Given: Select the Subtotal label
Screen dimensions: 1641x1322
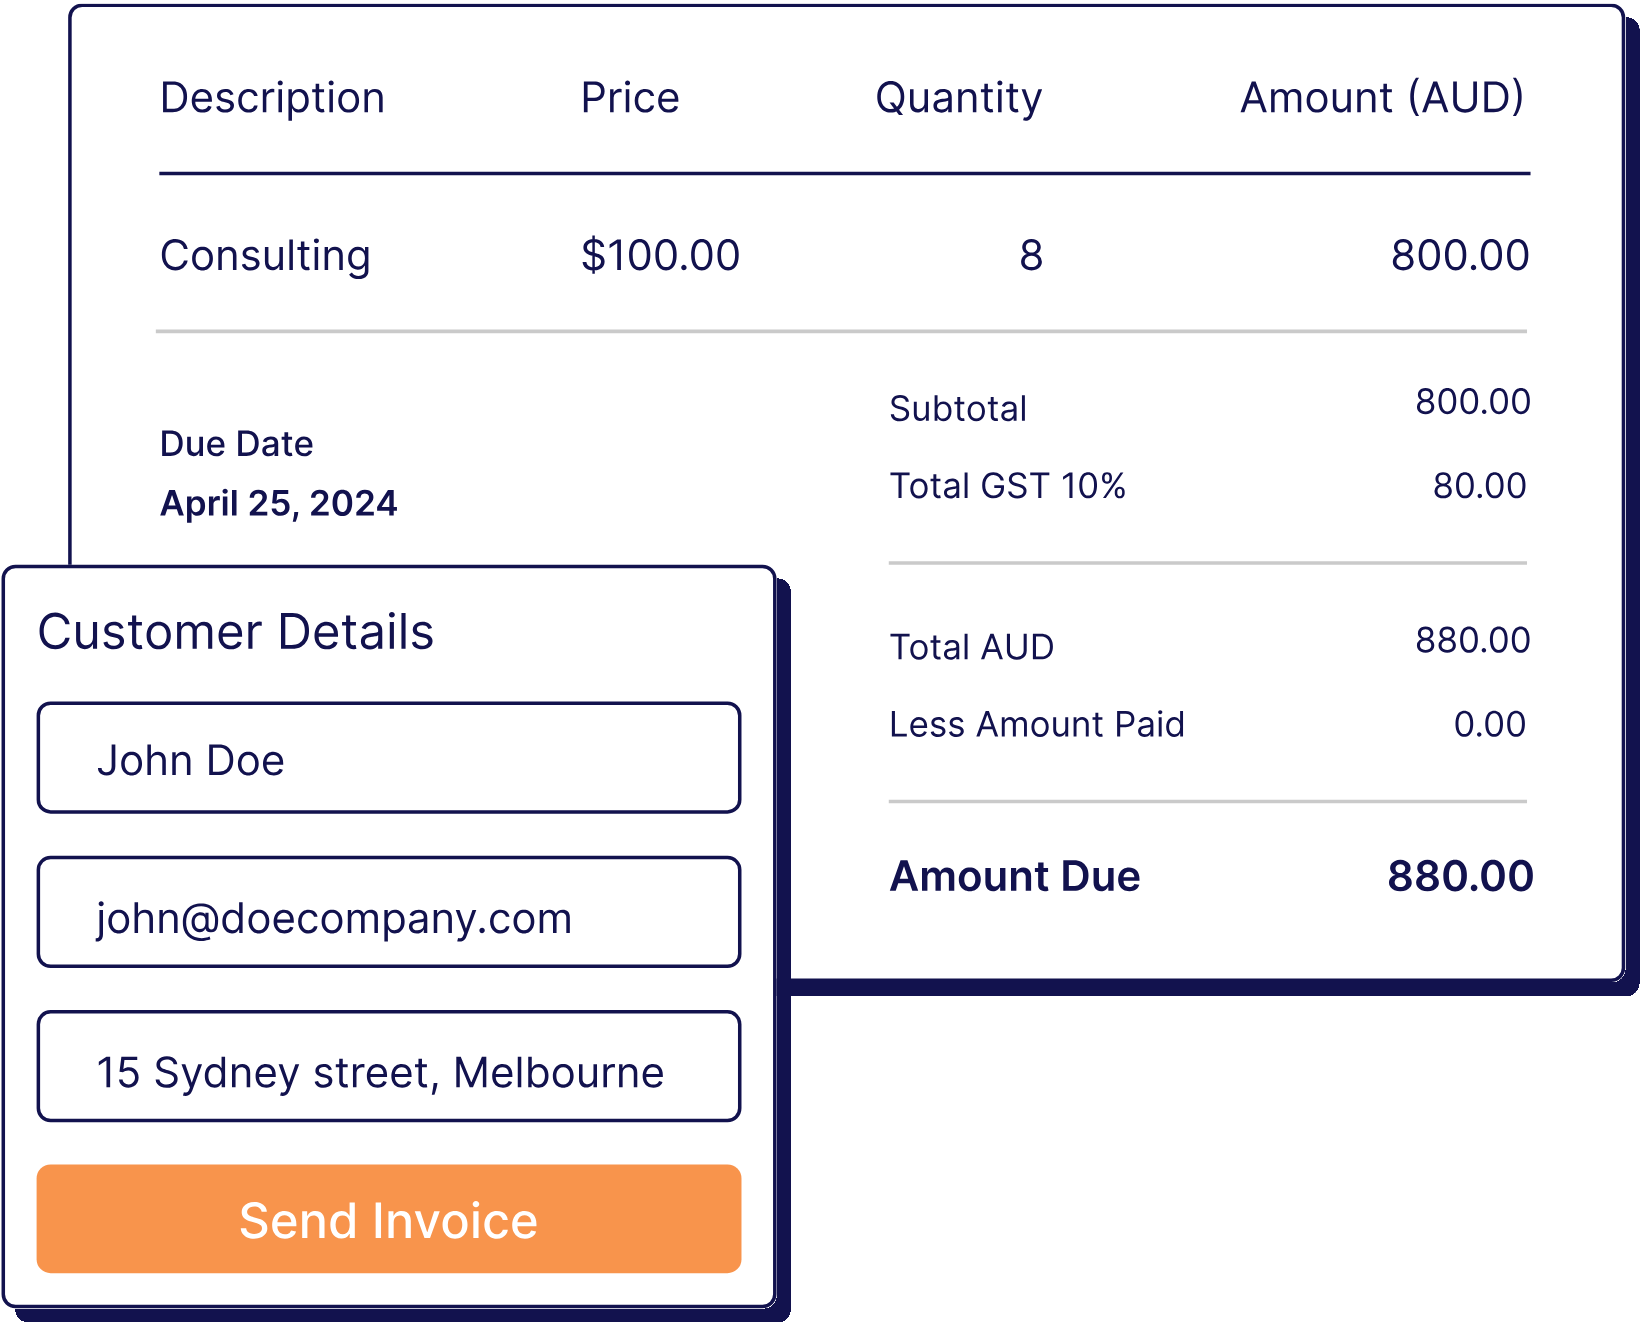Looking at the screenshot, I should (958, 409).
